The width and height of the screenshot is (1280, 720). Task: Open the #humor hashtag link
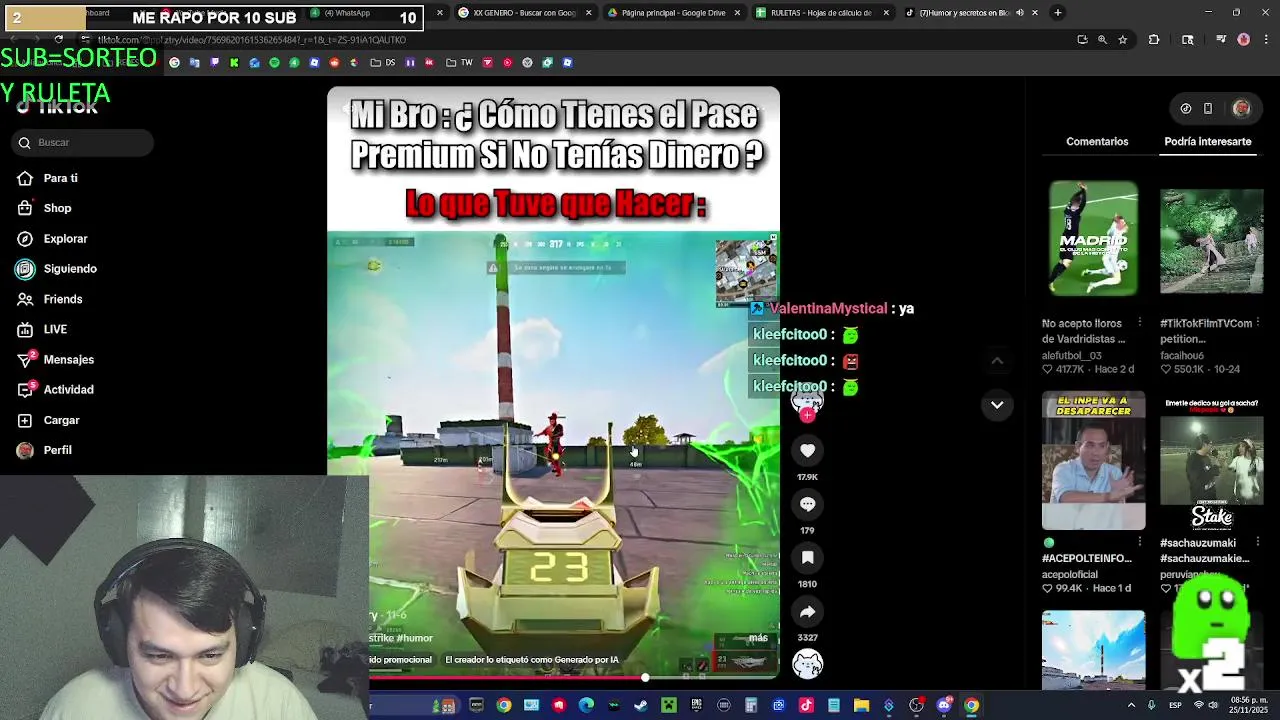414,638
